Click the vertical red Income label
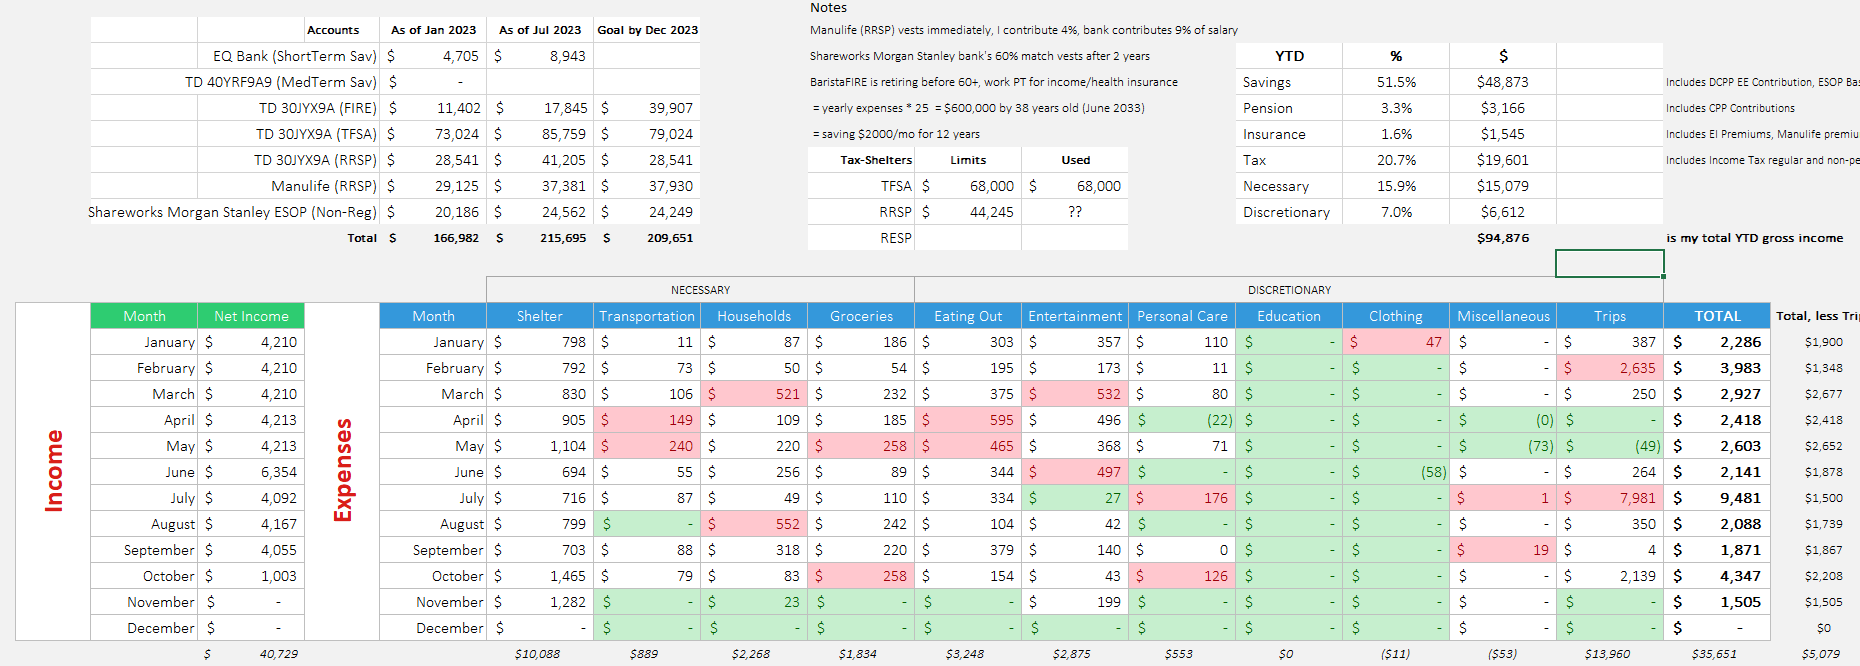This screenshot has width=1860, height=666. coord(54,471)
